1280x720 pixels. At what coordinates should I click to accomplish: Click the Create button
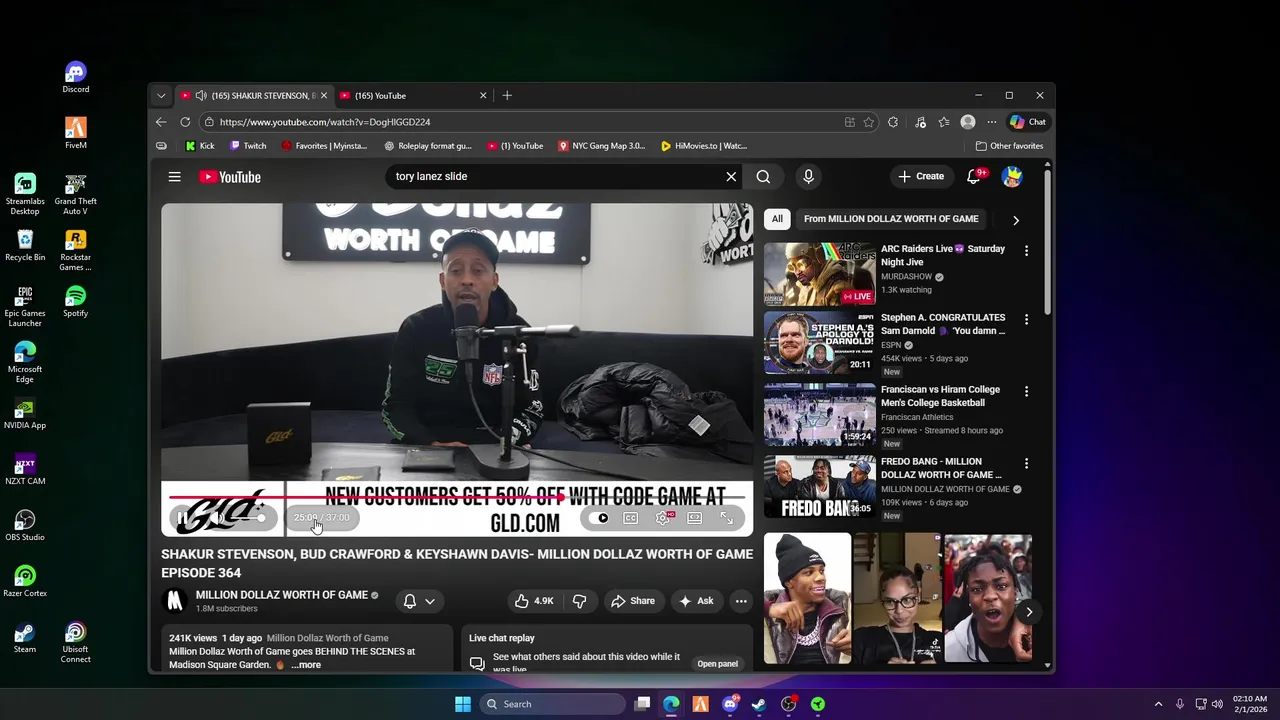[921, 177]
